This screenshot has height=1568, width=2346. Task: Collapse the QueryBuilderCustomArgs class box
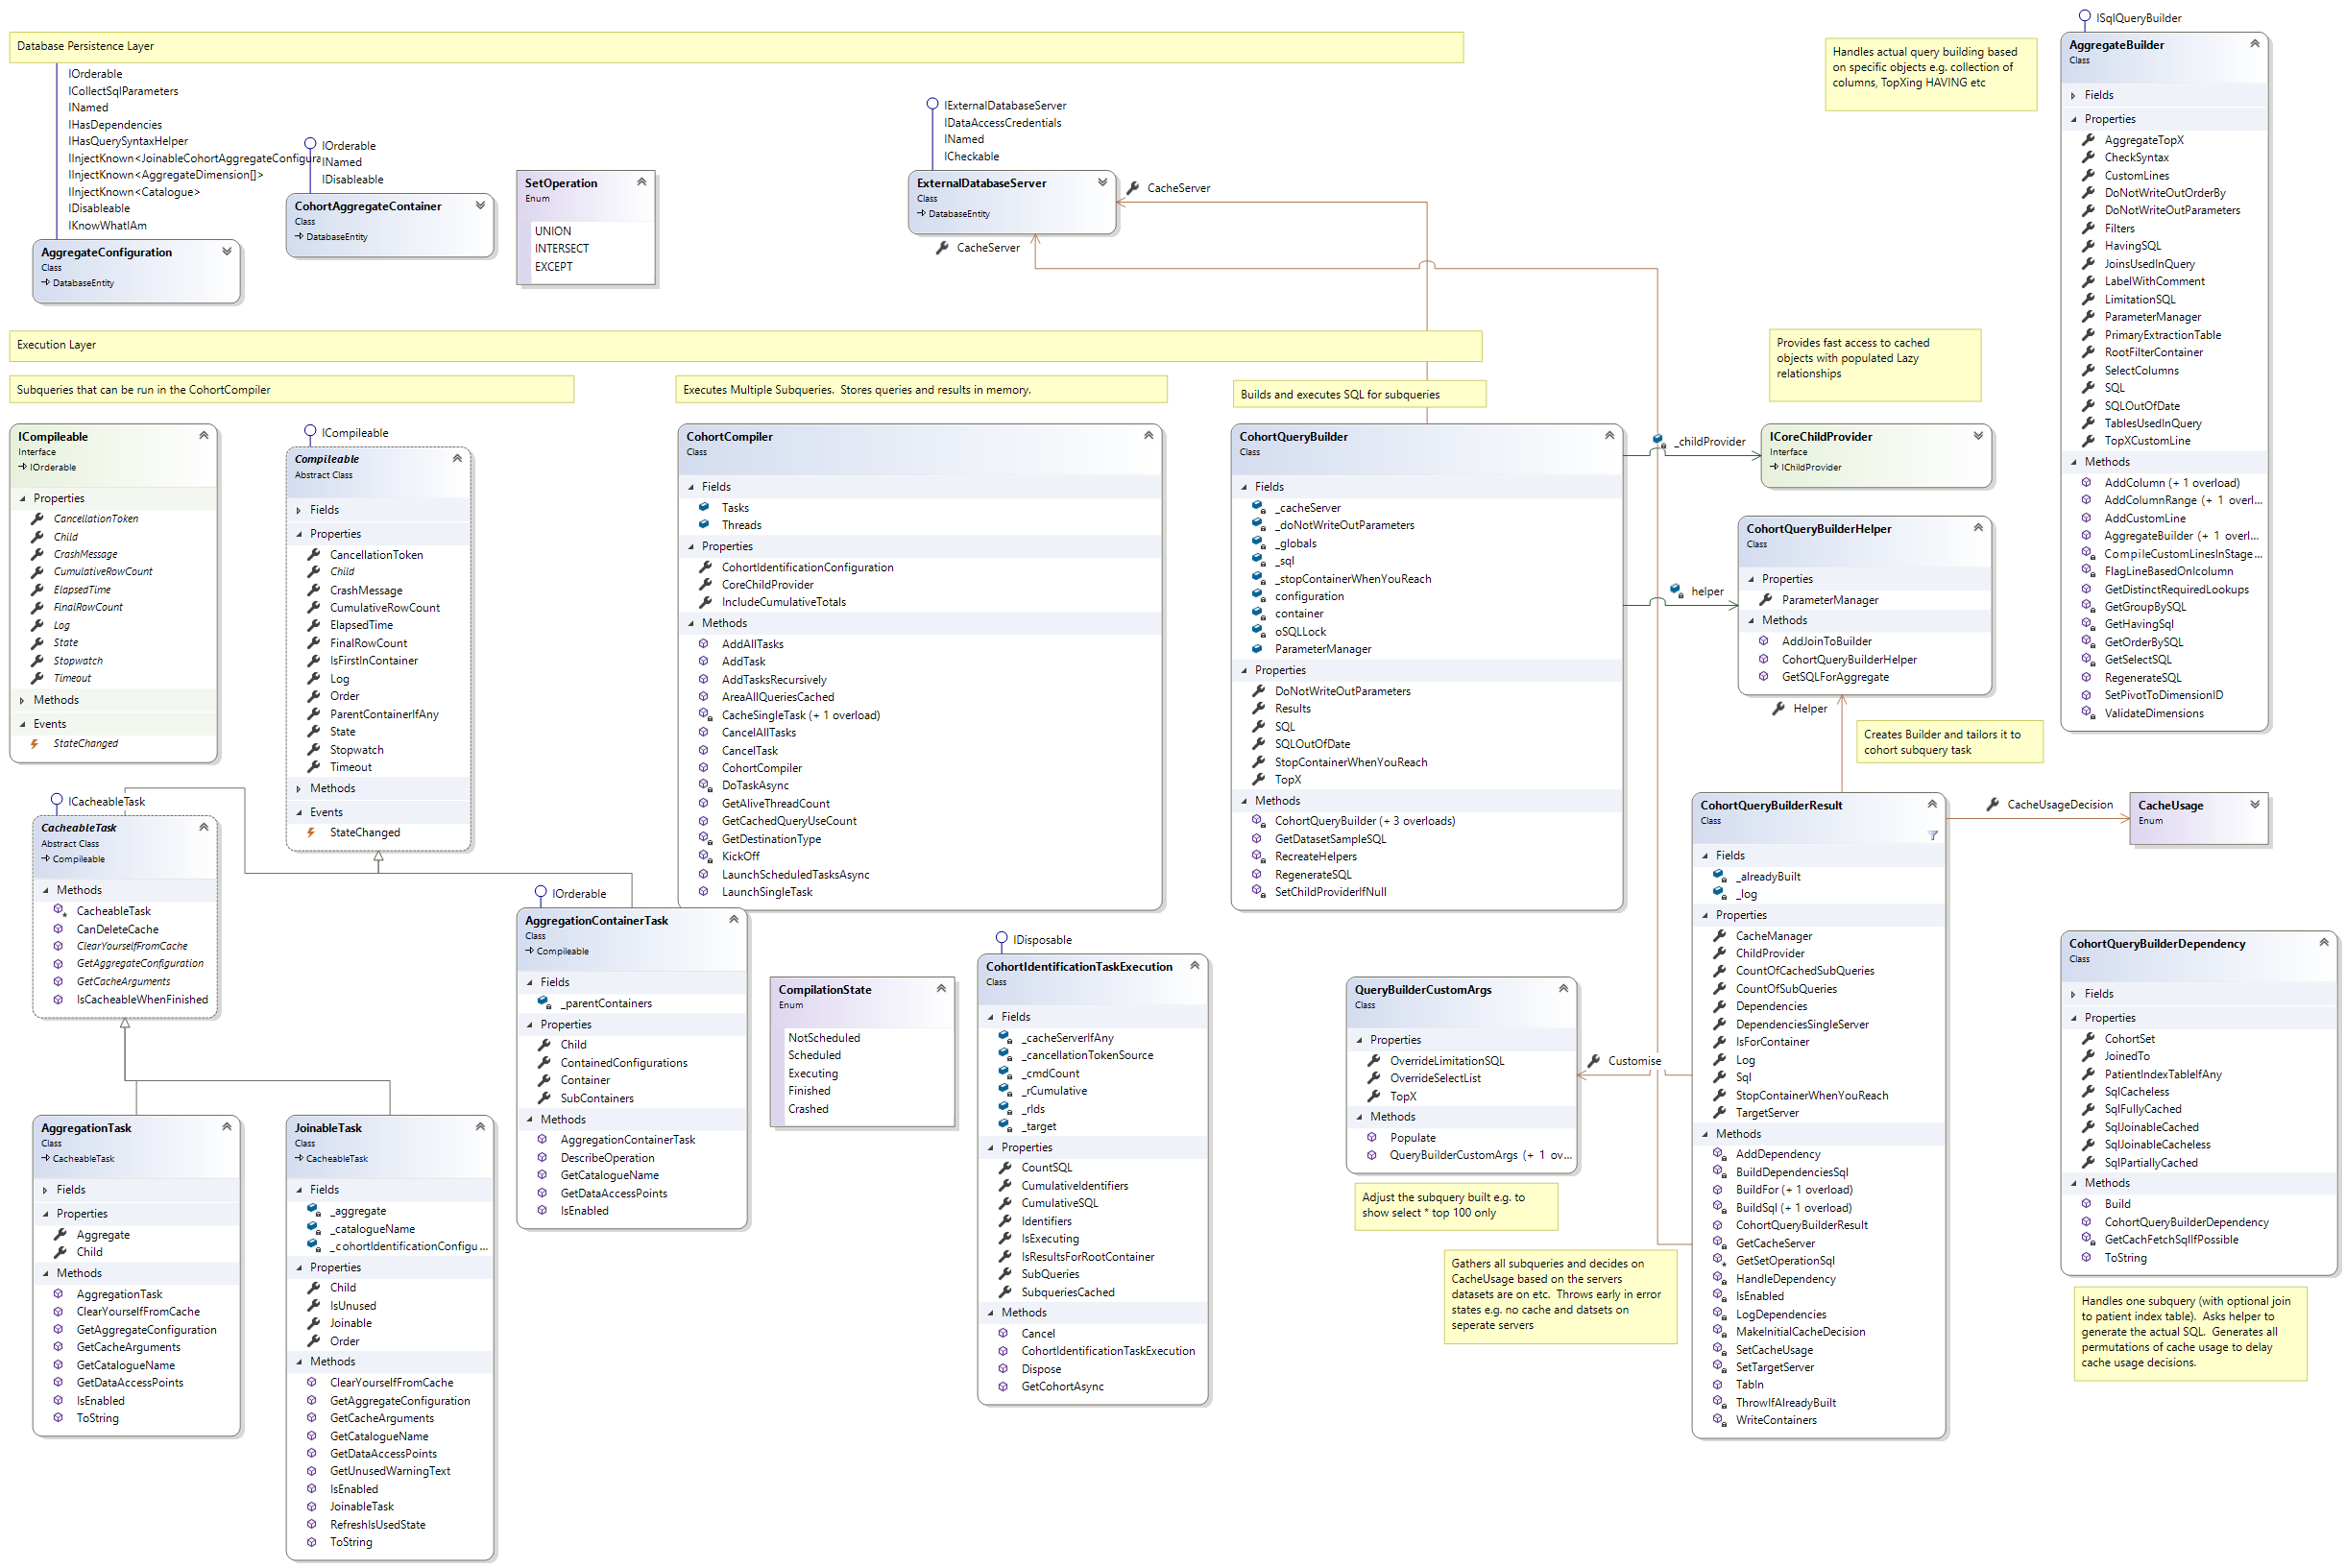point(1563,988)
